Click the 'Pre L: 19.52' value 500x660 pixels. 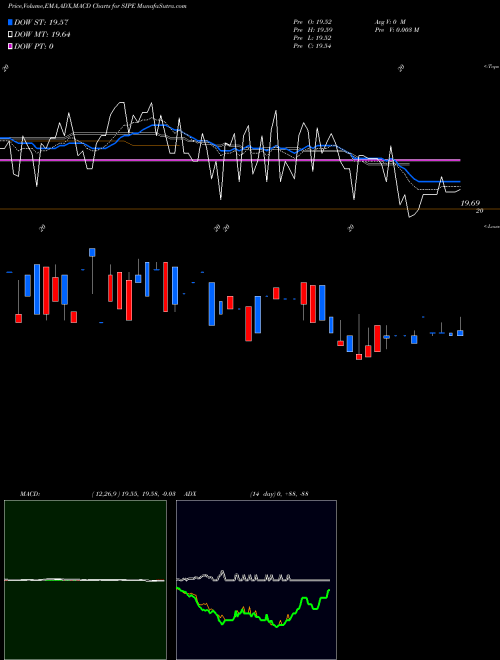pos(313,38)
